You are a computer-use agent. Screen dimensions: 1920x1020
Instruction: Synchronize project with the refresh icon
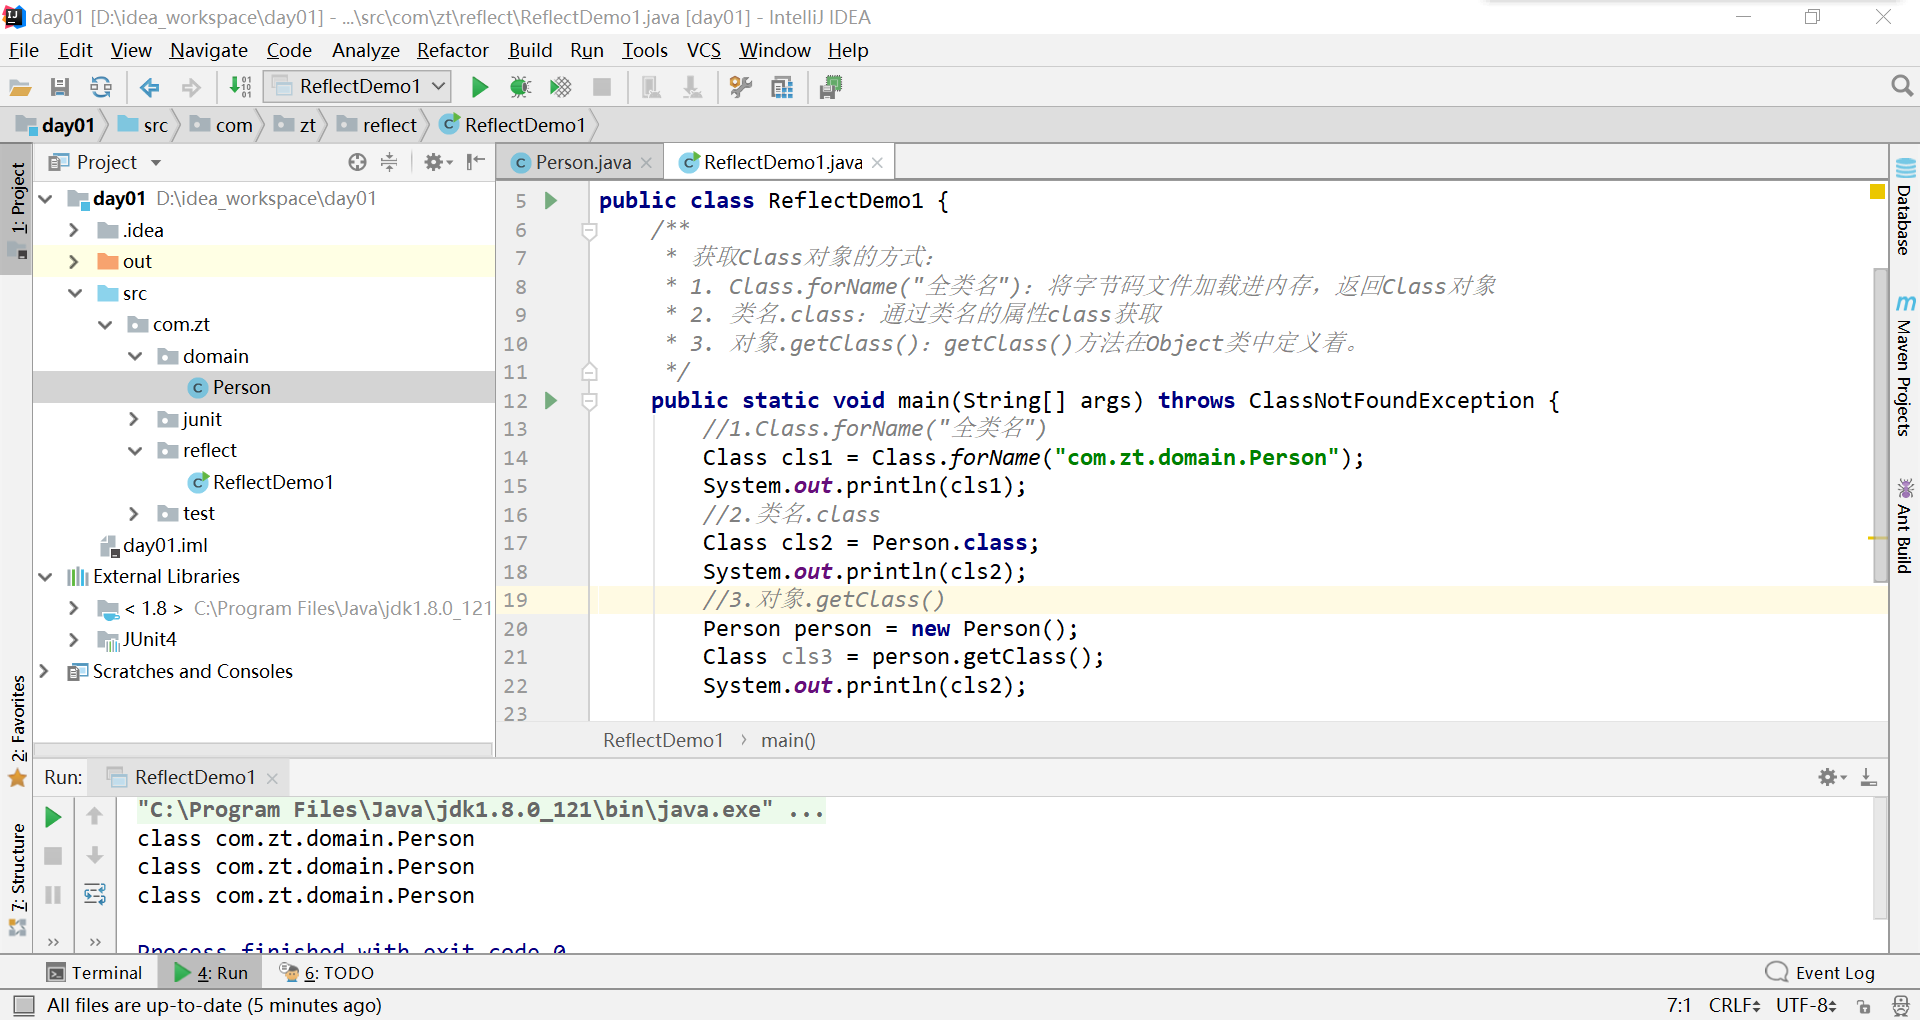pos(101,87)
